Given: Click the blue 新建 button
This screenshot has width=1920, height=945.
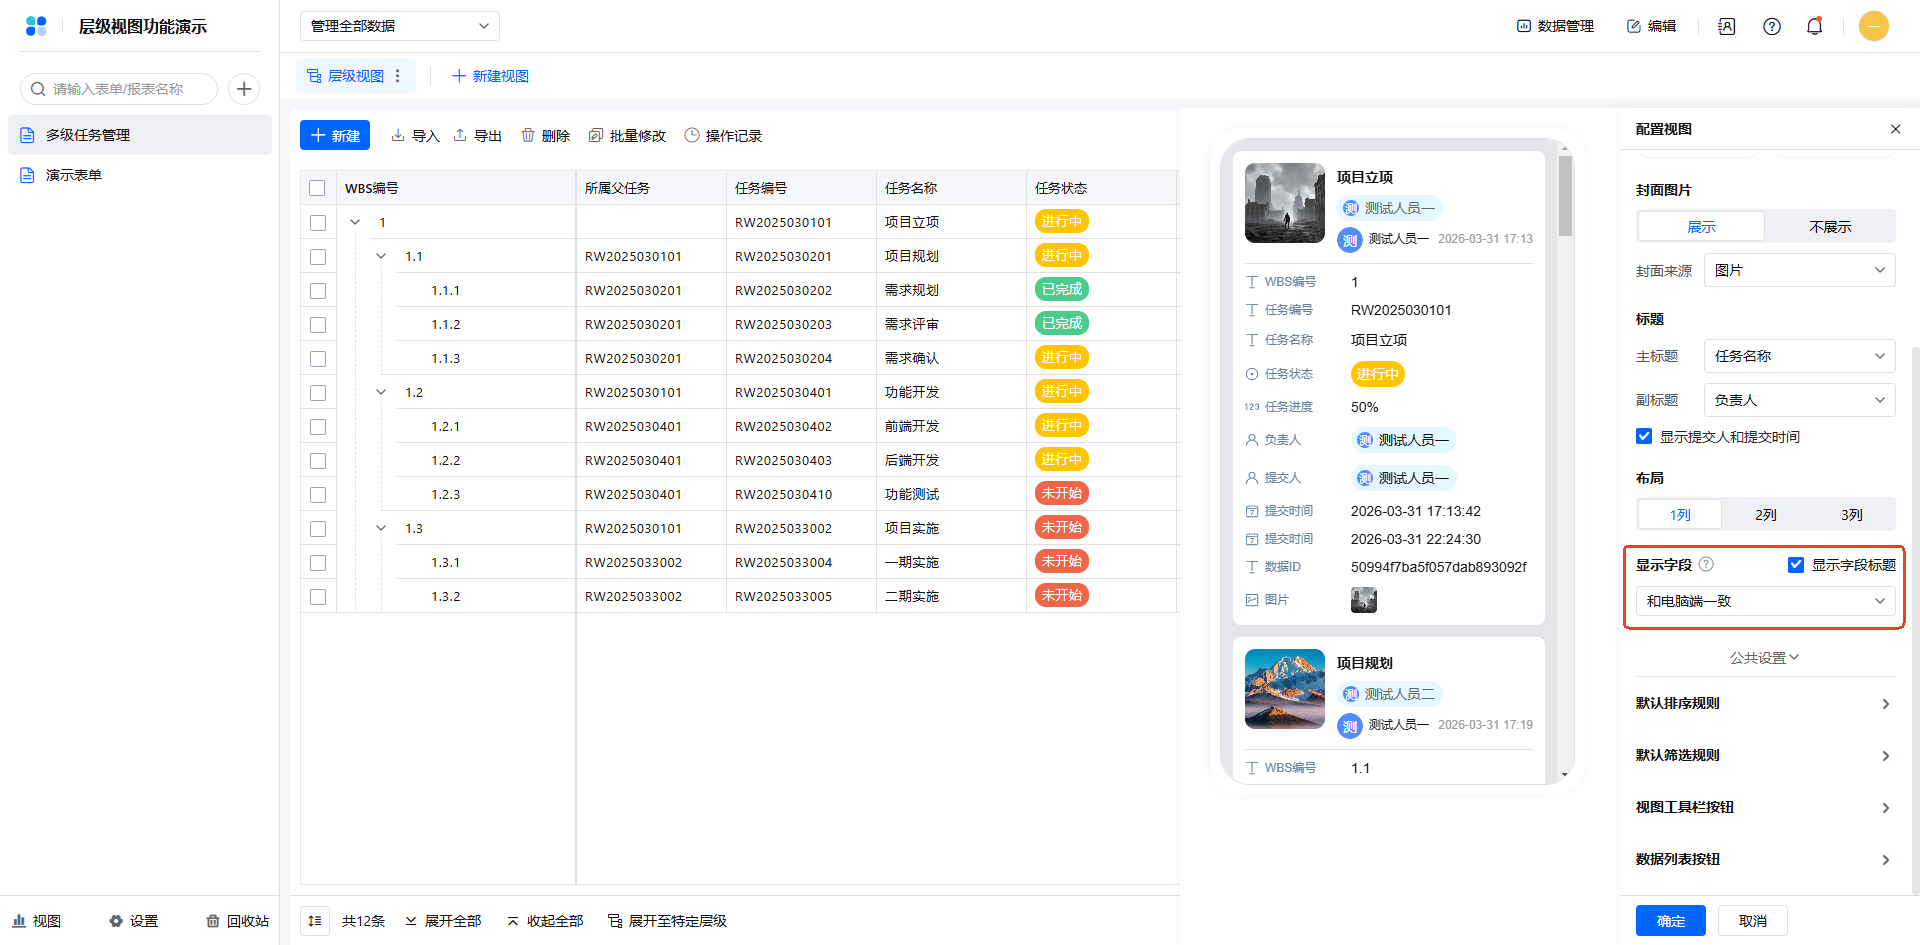Looking at the screenshot, I should pos(335,136).
